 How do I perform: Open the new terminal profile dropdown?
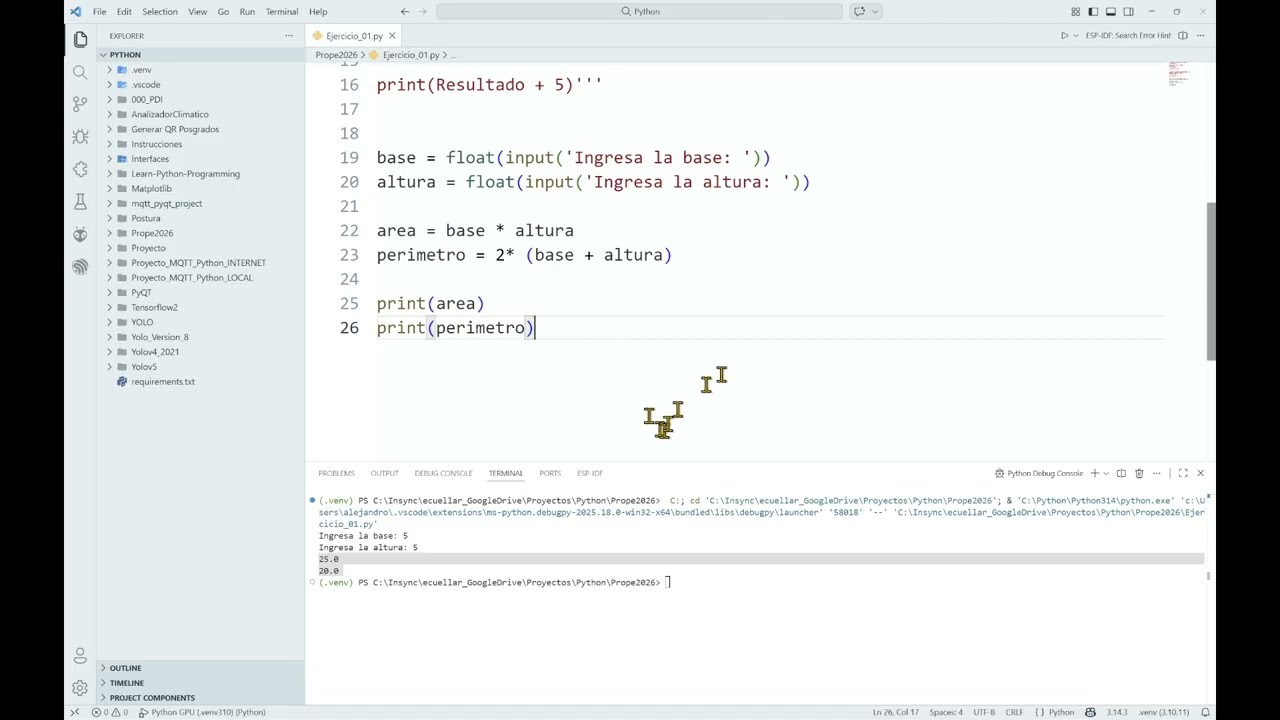point(1105,473)
